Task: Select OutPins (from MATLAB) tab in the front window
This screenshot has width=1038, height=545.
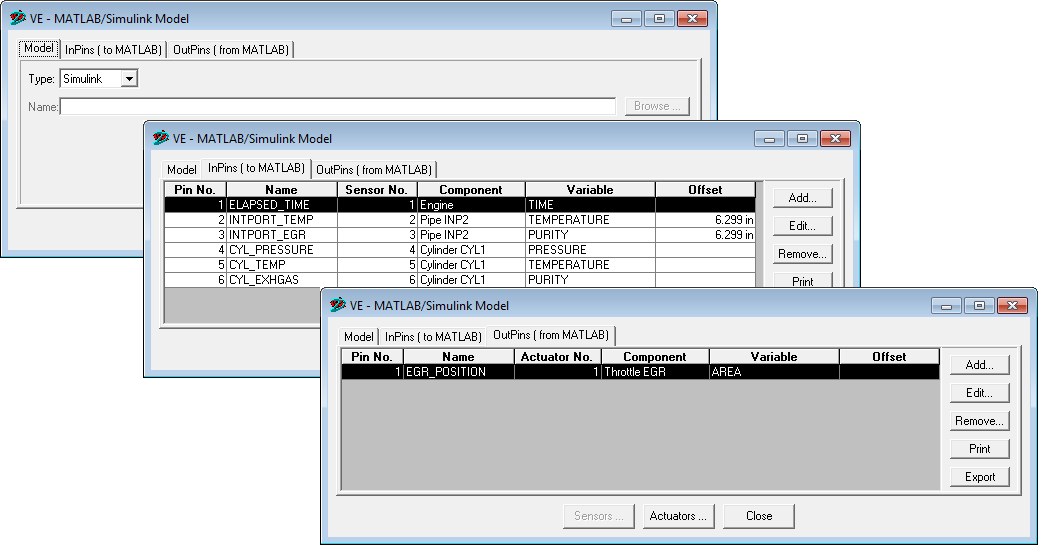Action: [551, 335]
